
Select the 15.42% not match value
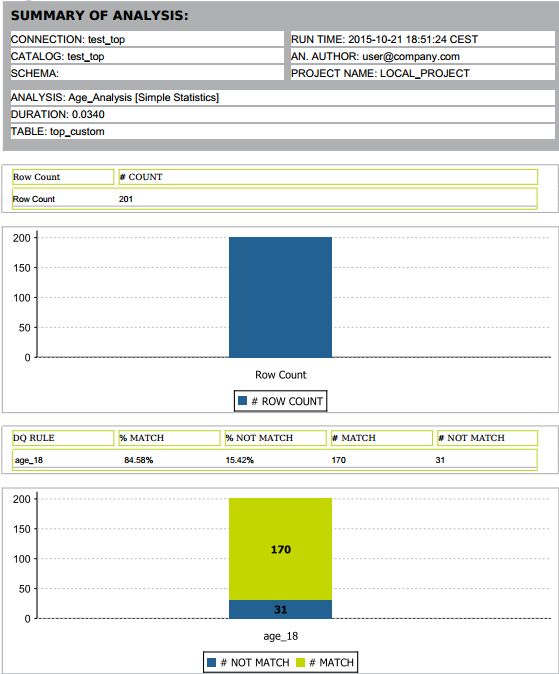[x=240, y=460]
